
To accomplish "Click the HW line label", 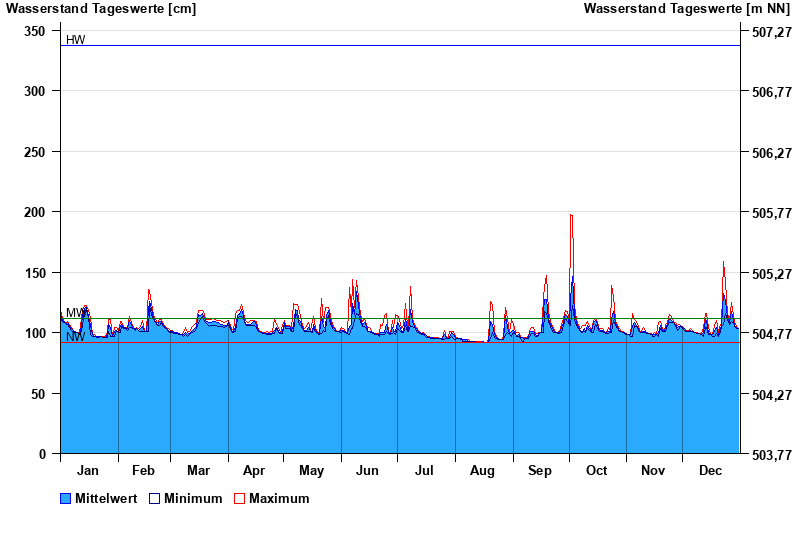I will 75,40.
